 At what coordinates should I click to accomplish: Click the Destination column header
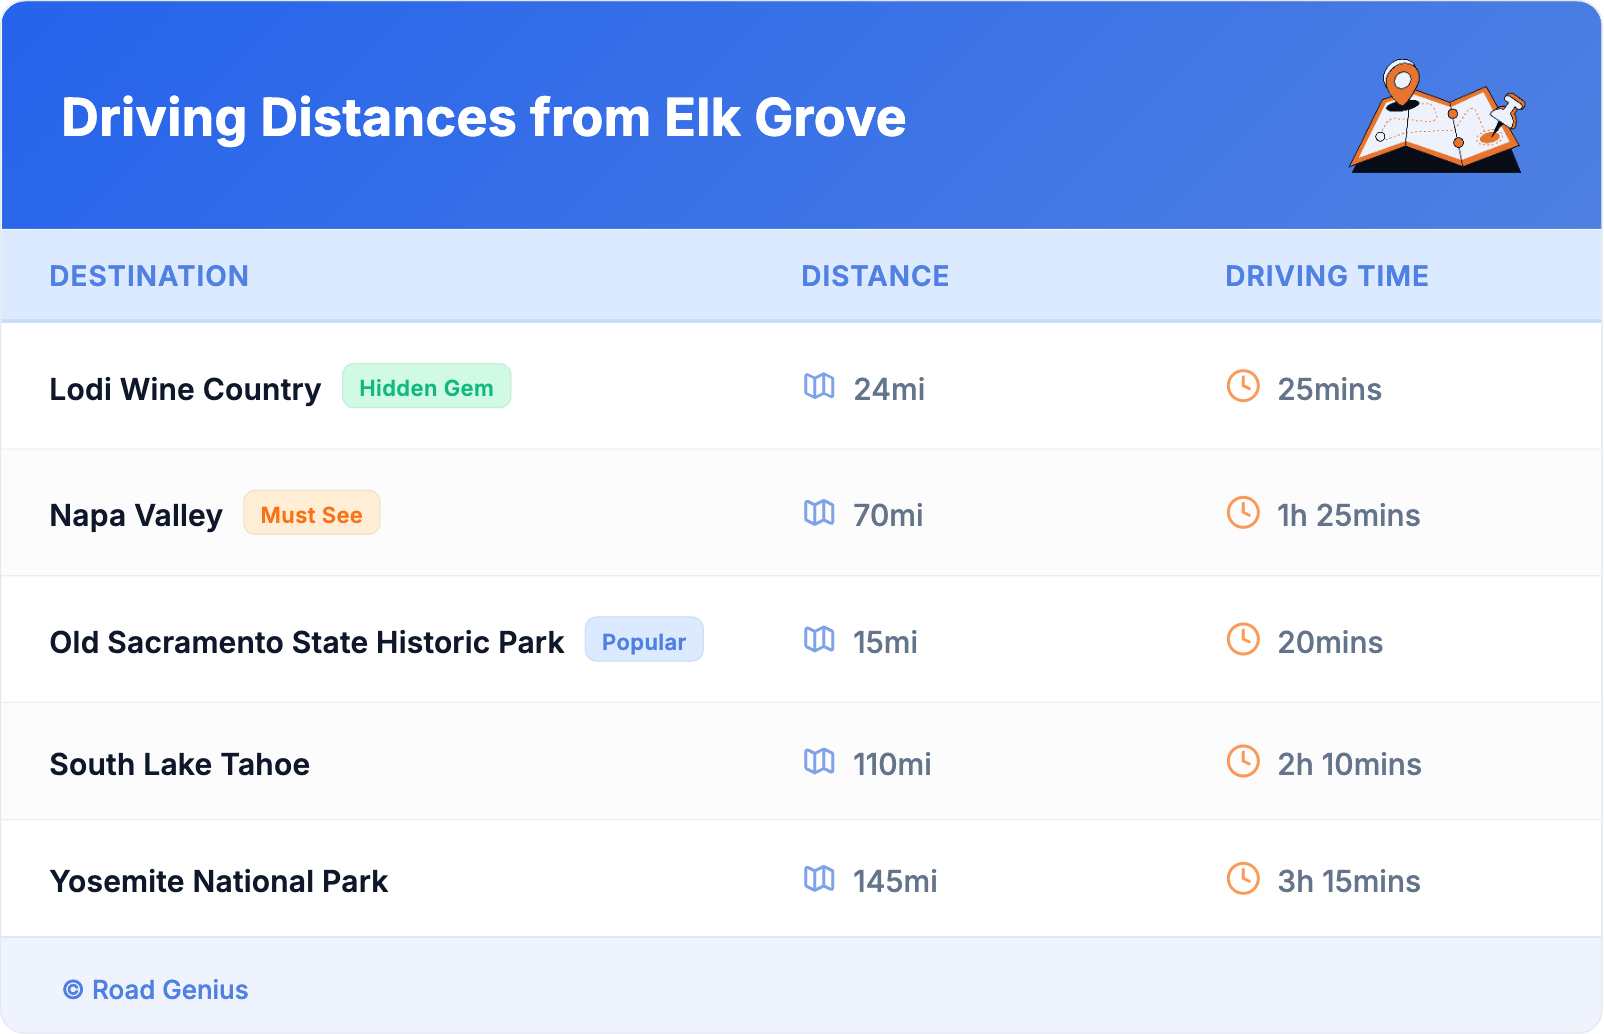(149, 276)
